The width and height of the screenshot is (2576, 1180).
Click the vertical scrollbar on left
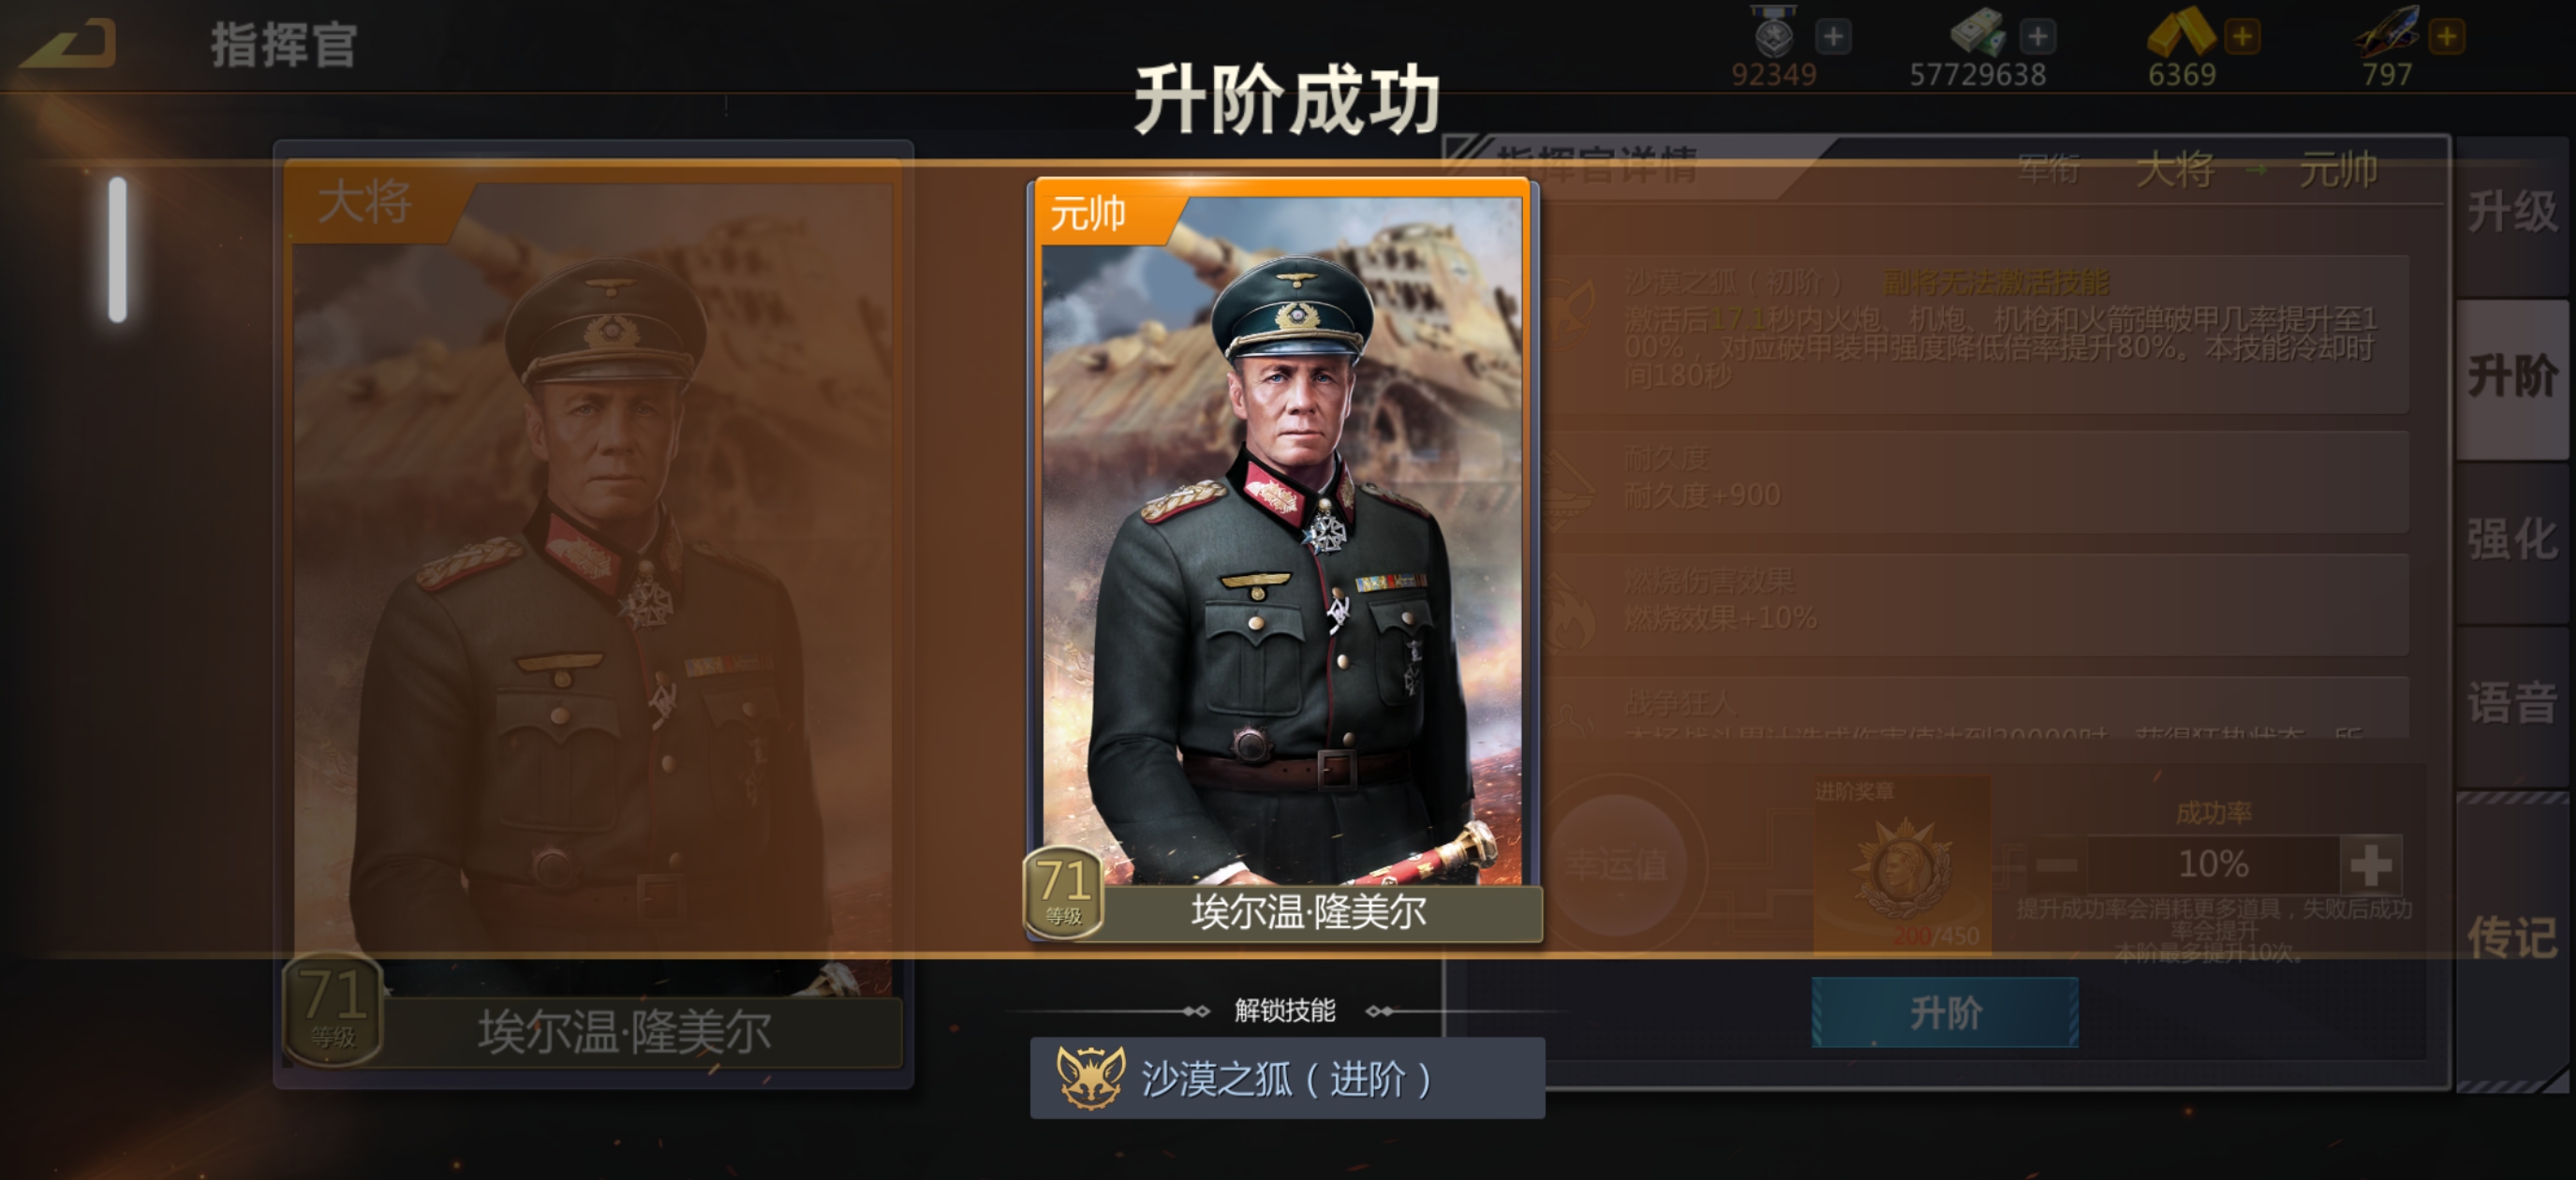pos(118,250)
